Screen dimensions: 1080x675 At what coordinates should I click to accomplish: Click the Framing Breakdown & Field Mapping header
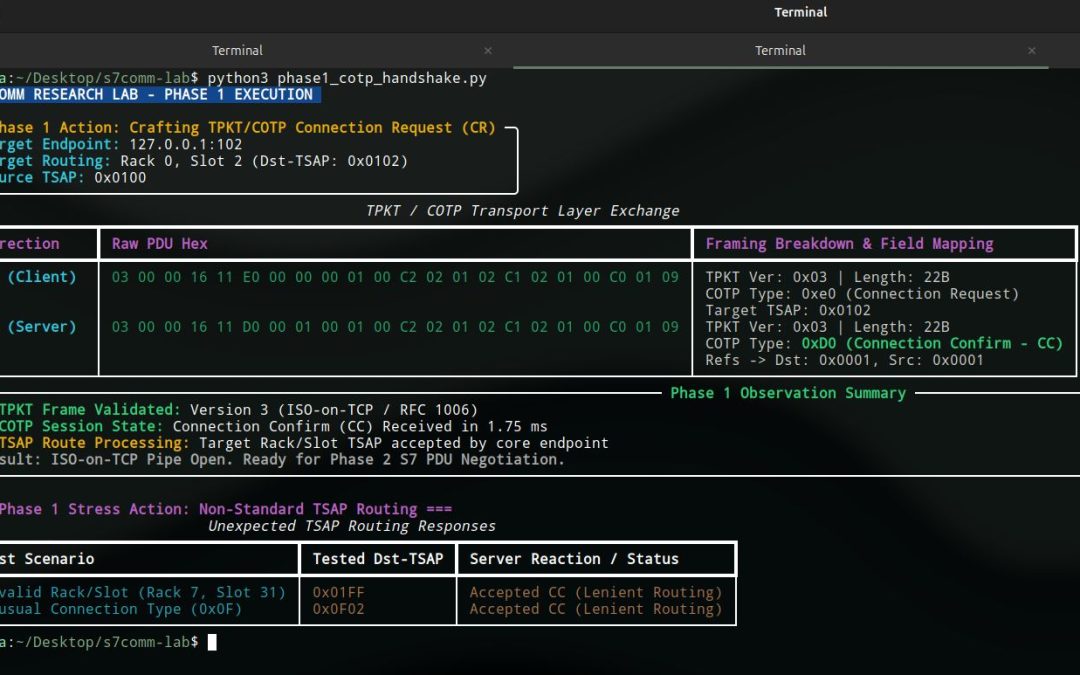pos(849,243)
